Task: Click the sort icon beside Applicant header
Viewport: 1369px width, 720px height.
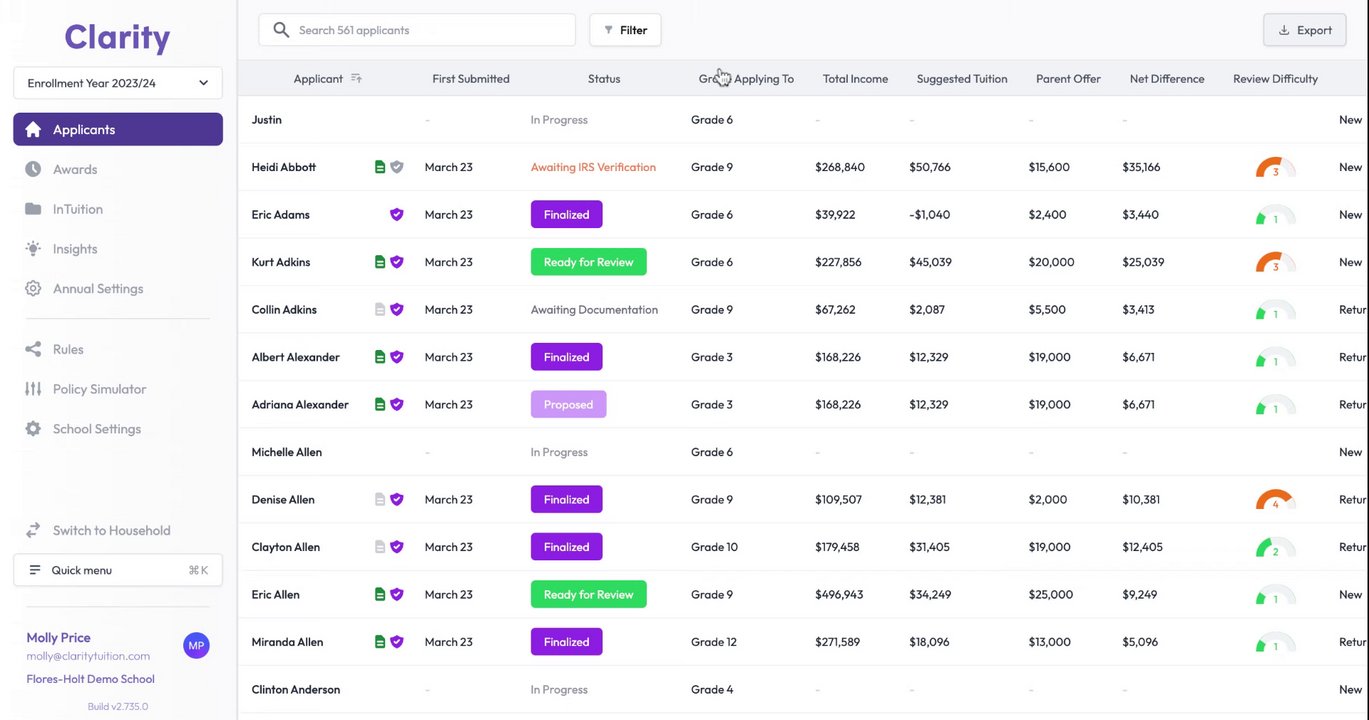Action: pyautogui.click(x=356, y=79)
